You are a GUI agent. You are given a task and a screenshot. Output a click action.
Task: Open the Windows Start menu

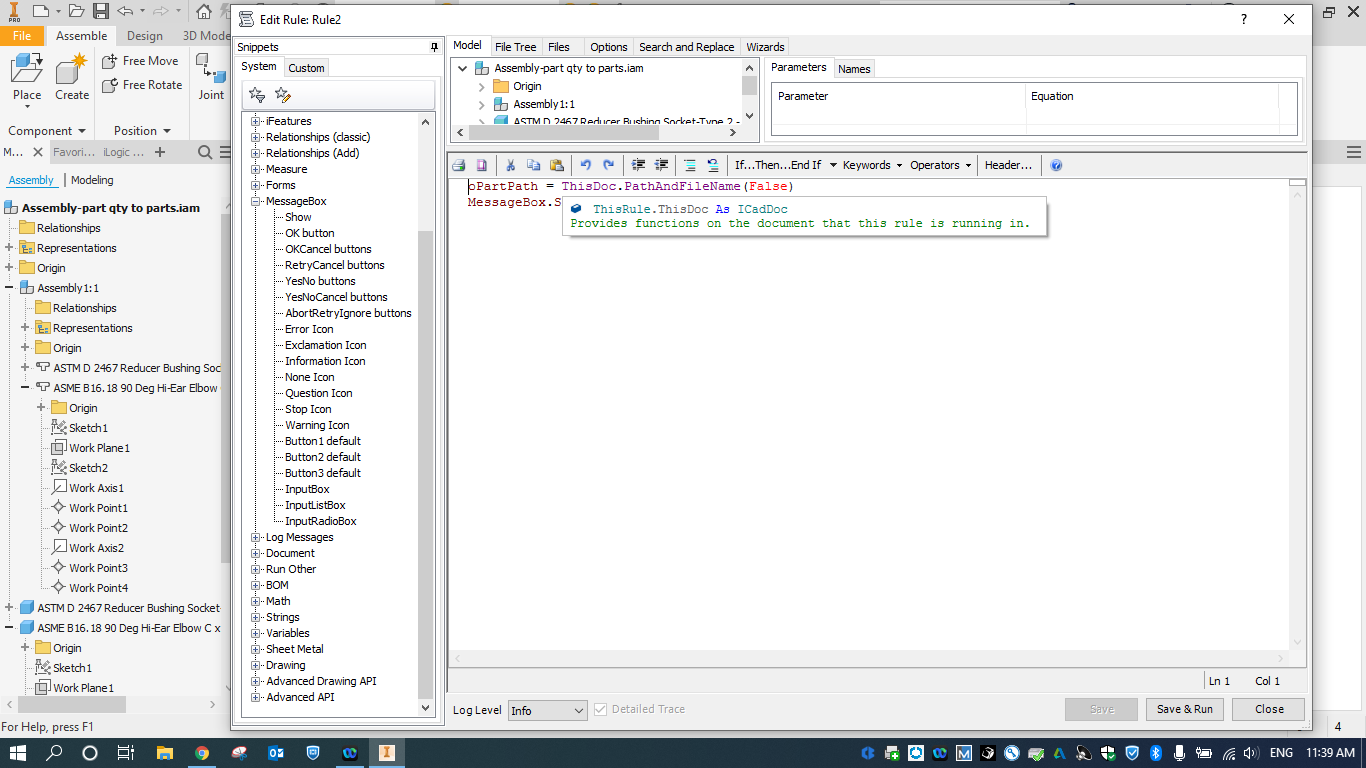pyautogui.click(x=19, y=753)
